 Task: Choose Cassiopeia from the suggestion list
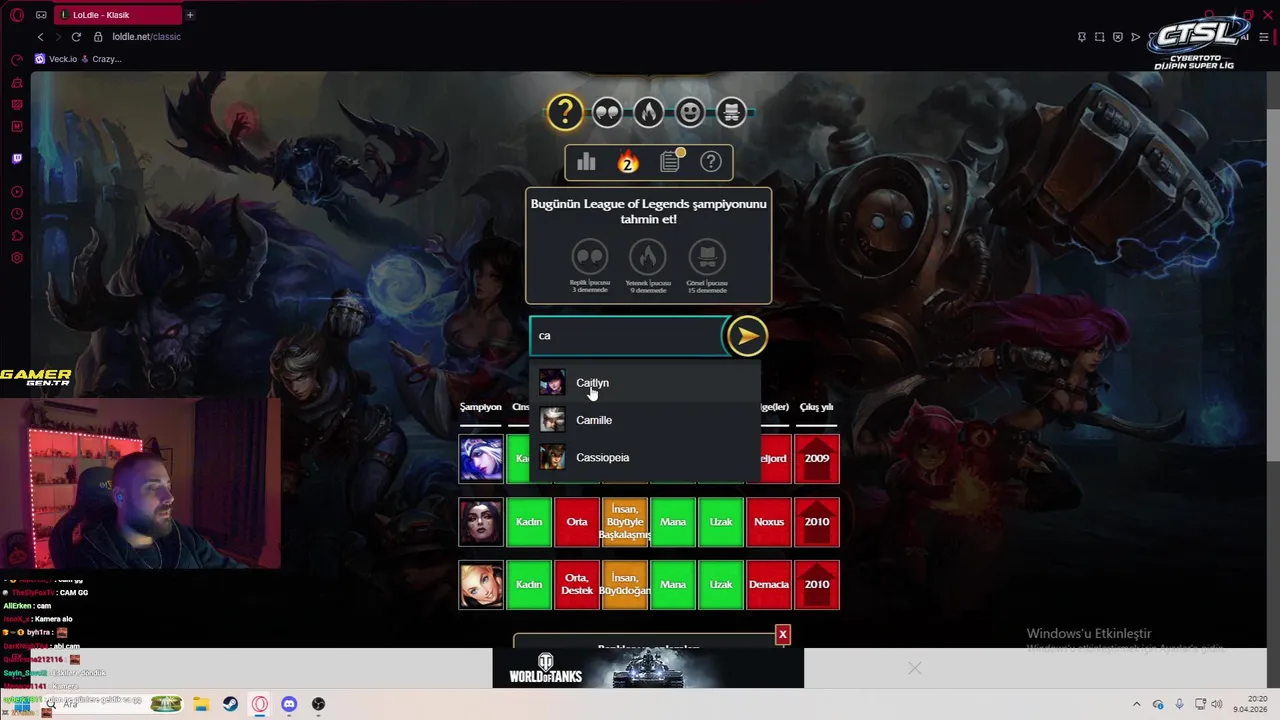[x=645, y=457]
